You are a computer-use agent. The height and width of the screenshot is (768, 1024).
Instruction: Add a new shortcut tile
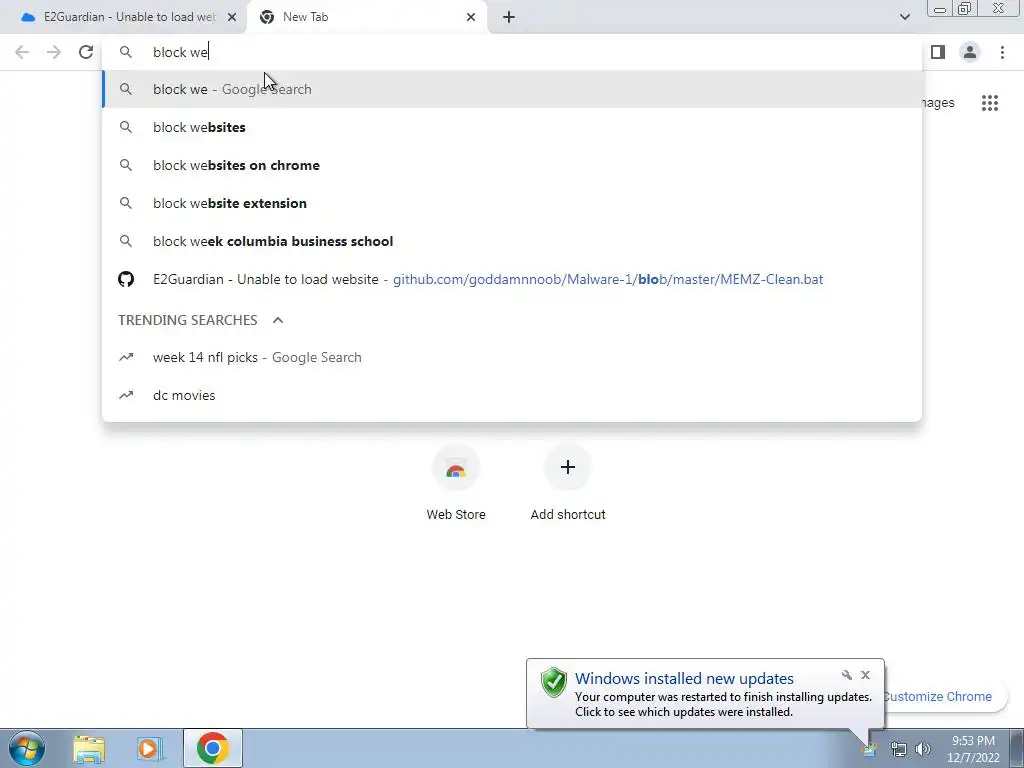[568, 482]
